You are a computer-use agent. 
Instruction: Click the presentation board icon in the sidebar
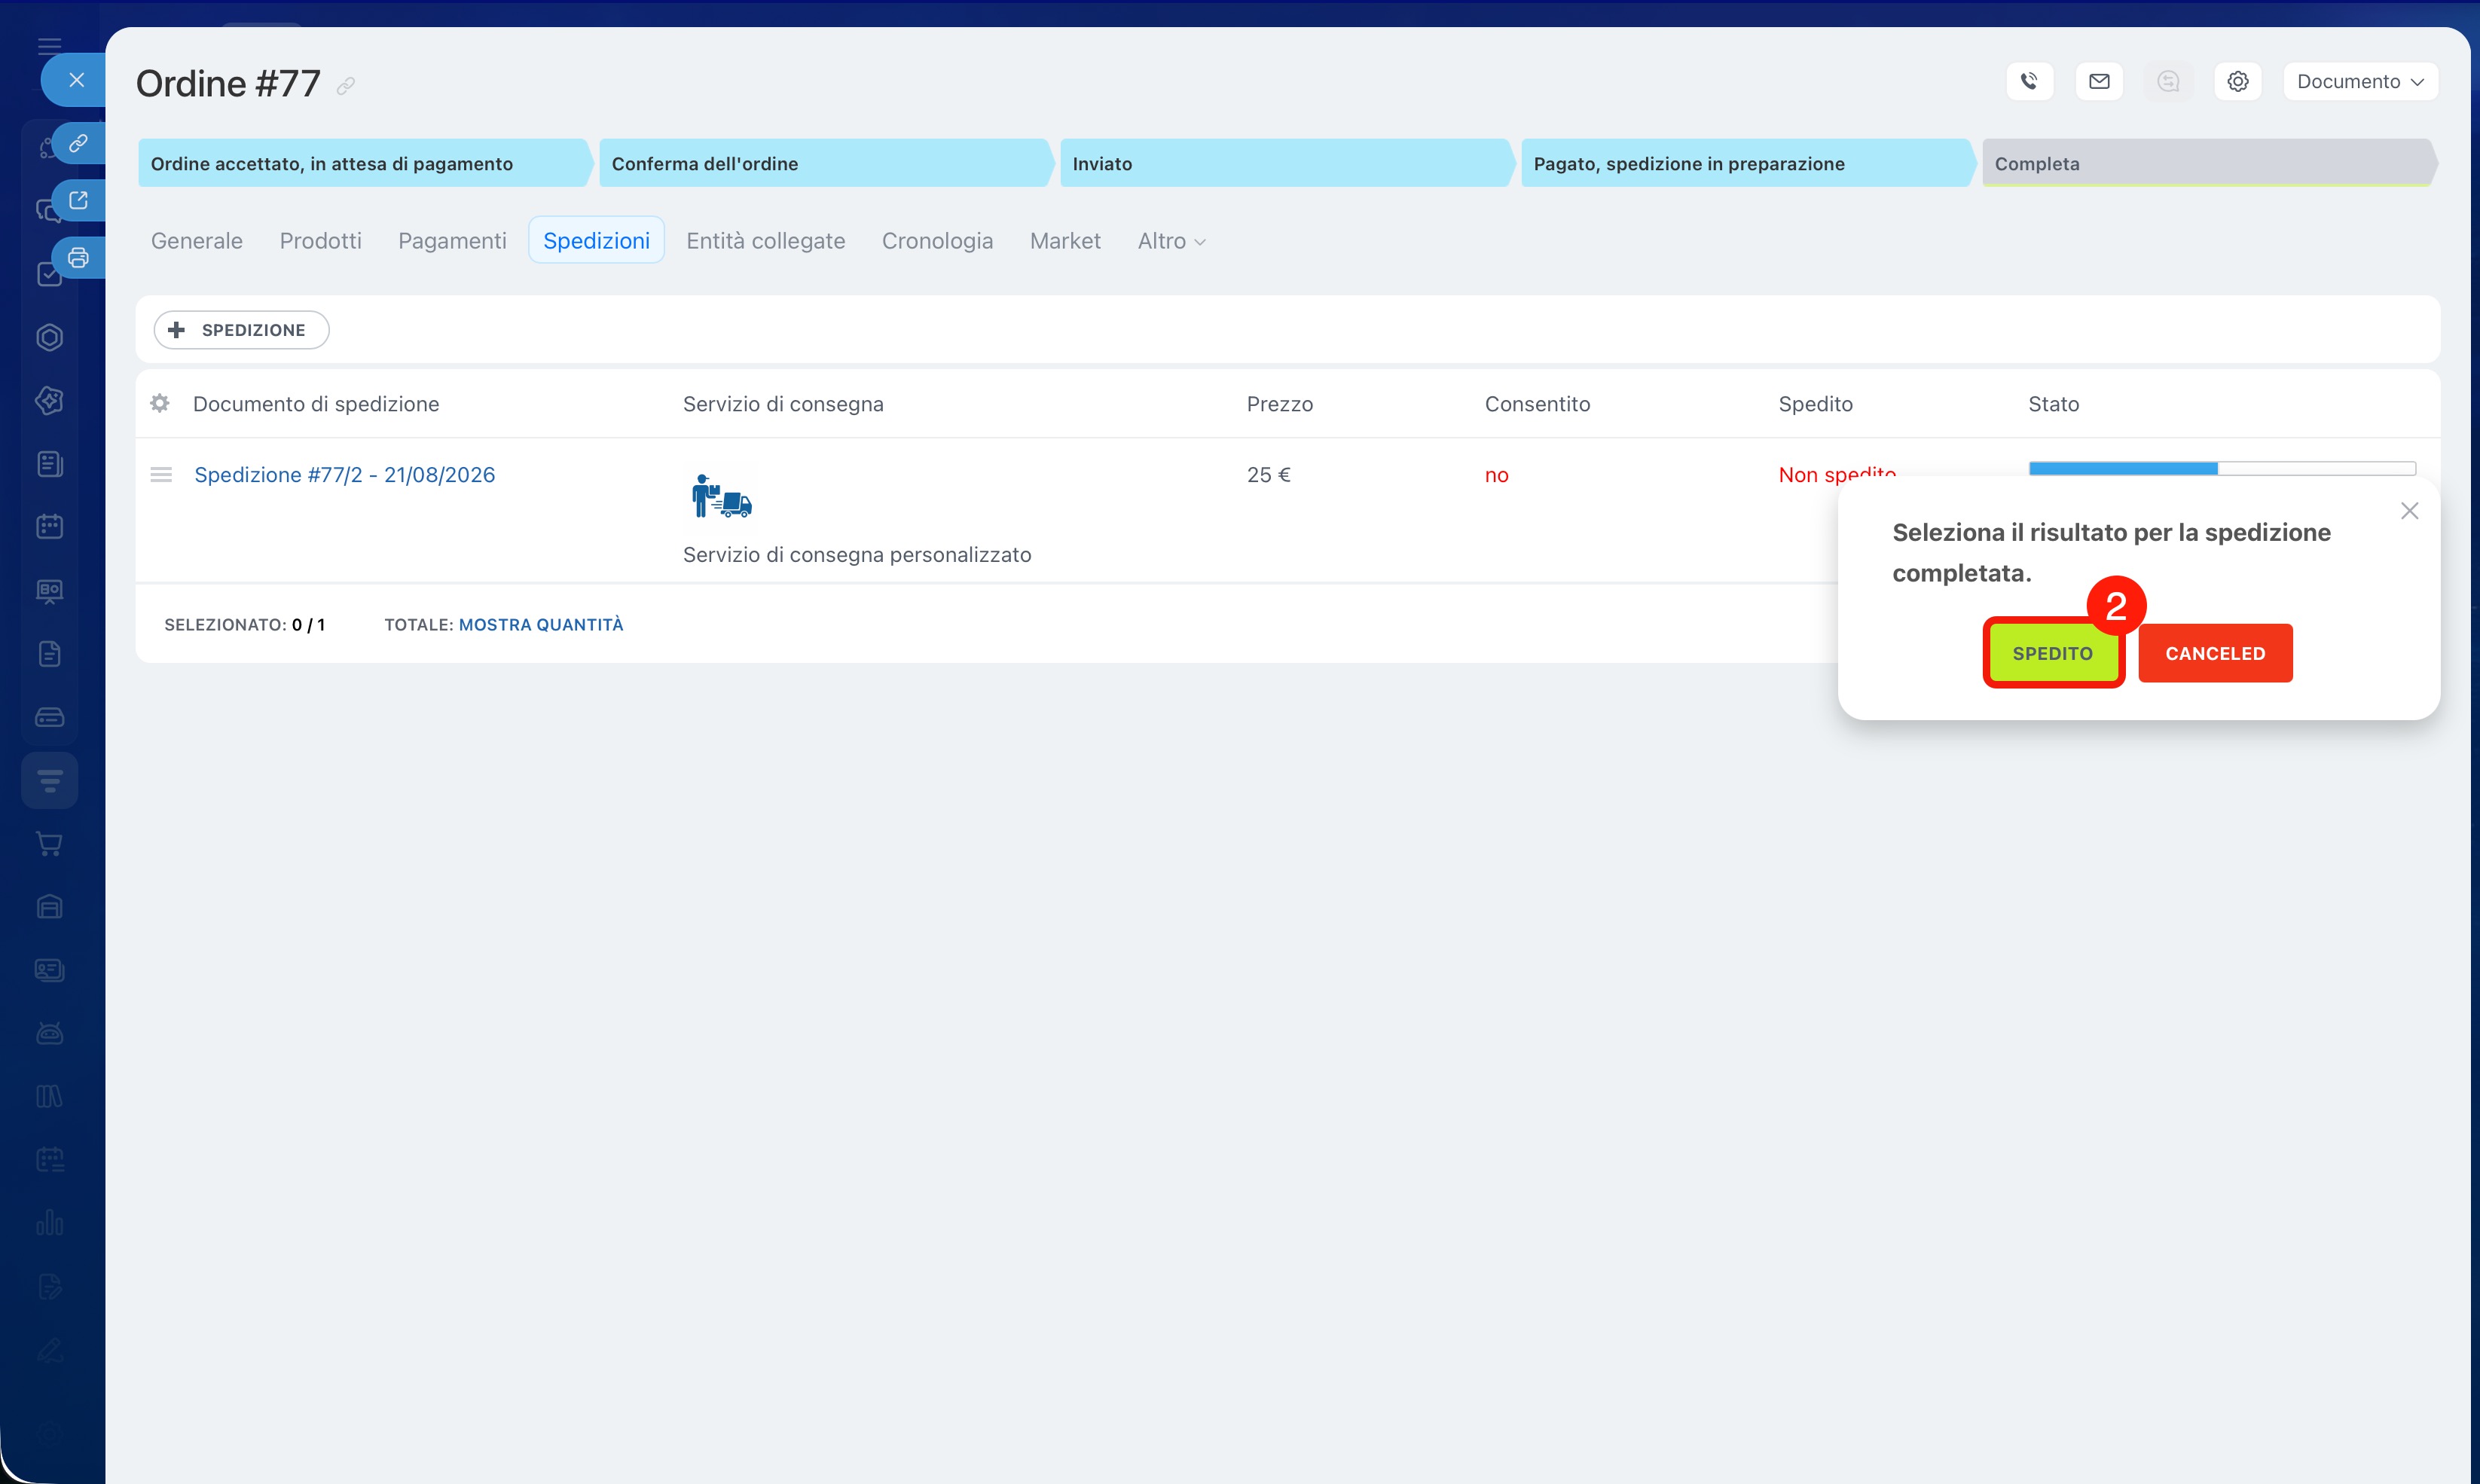(x=49, y=591)
